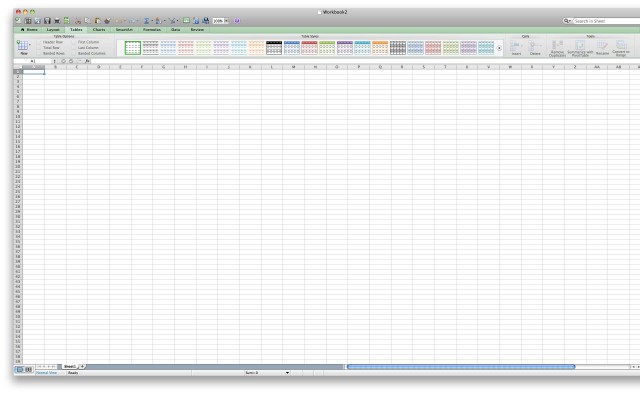The height and width of the screenshot is (394, 640).
Task: Click the magnifier icon in search box
Action: tap(566, 20)
